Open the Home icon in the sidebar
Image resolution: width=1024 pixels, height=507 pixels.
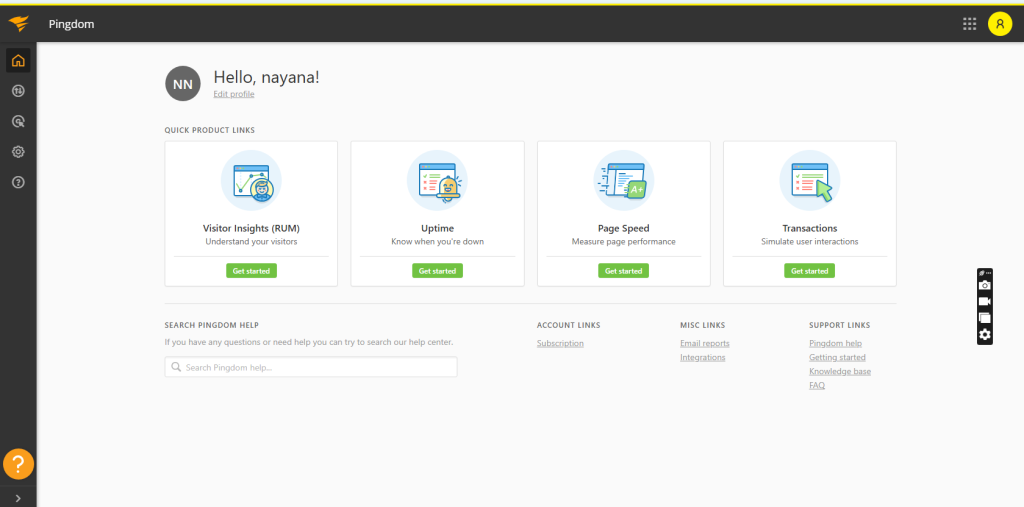tap(18, 61)
